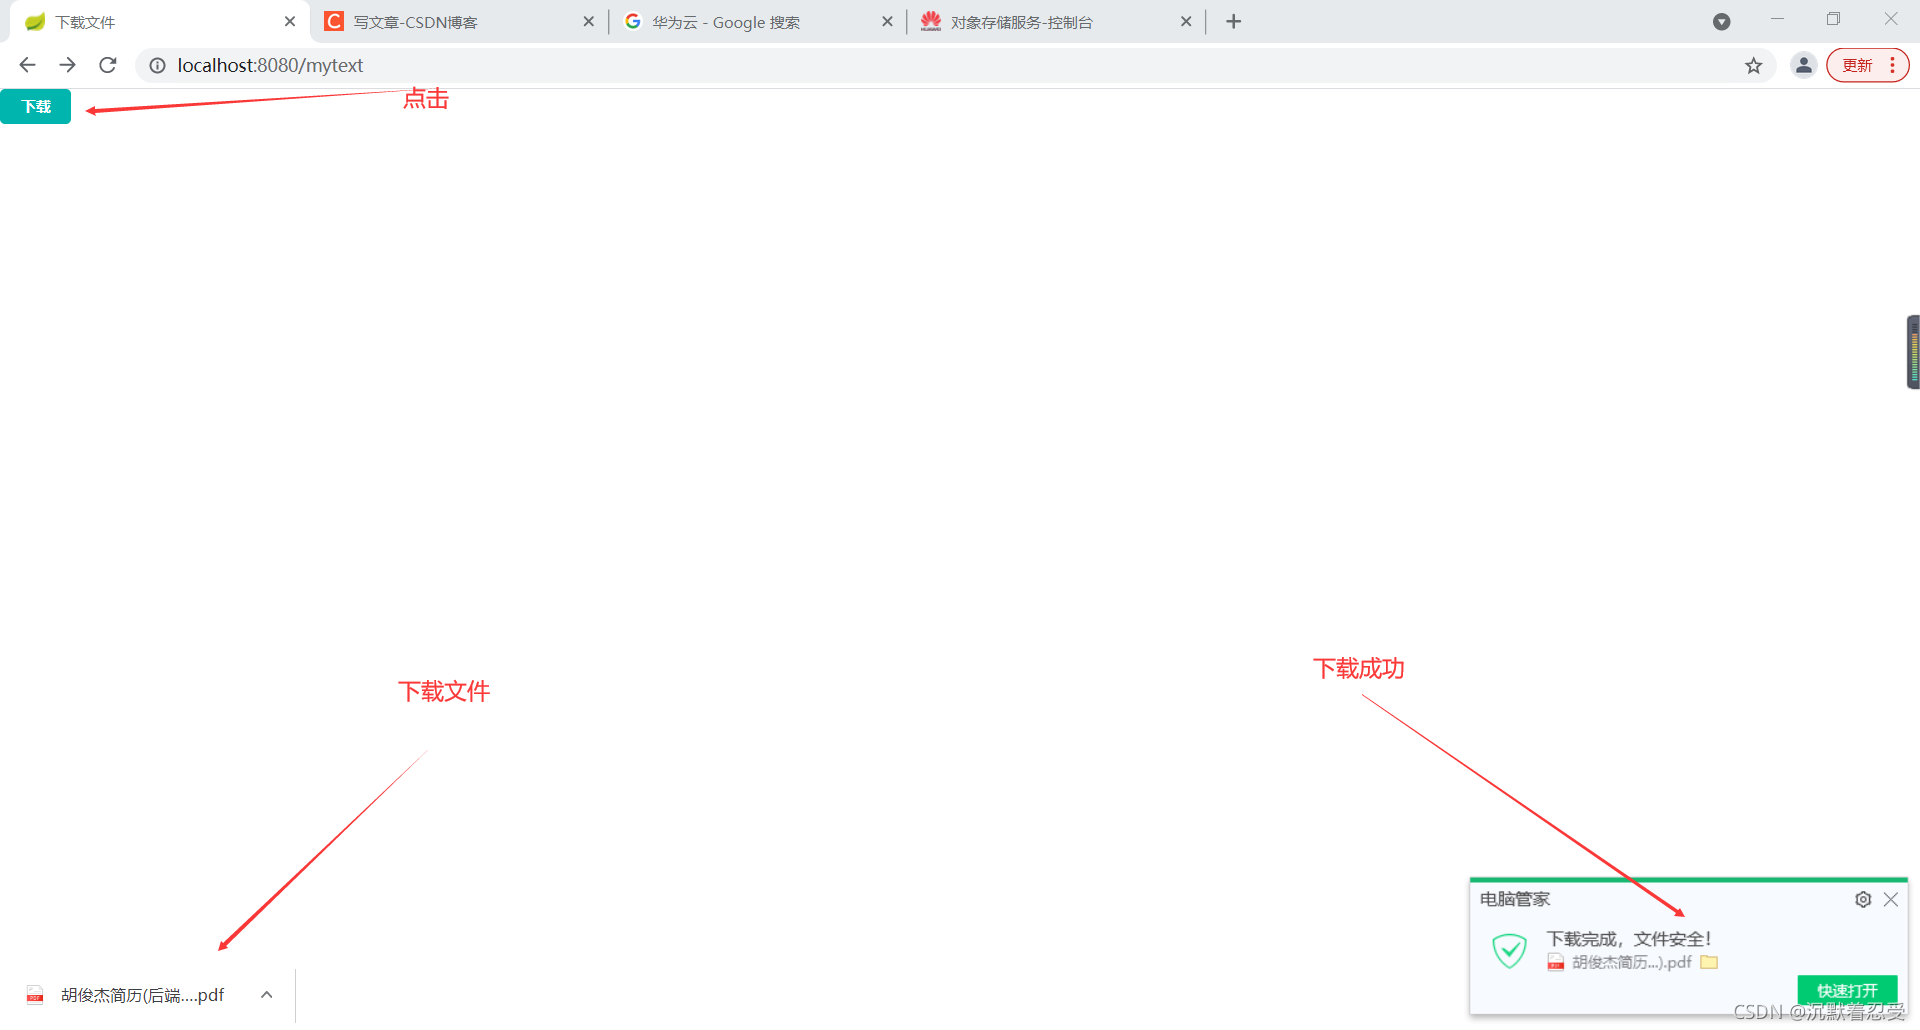Click the Huawei logo on console tab
Screen dimensions: 1920x1030
931,21
